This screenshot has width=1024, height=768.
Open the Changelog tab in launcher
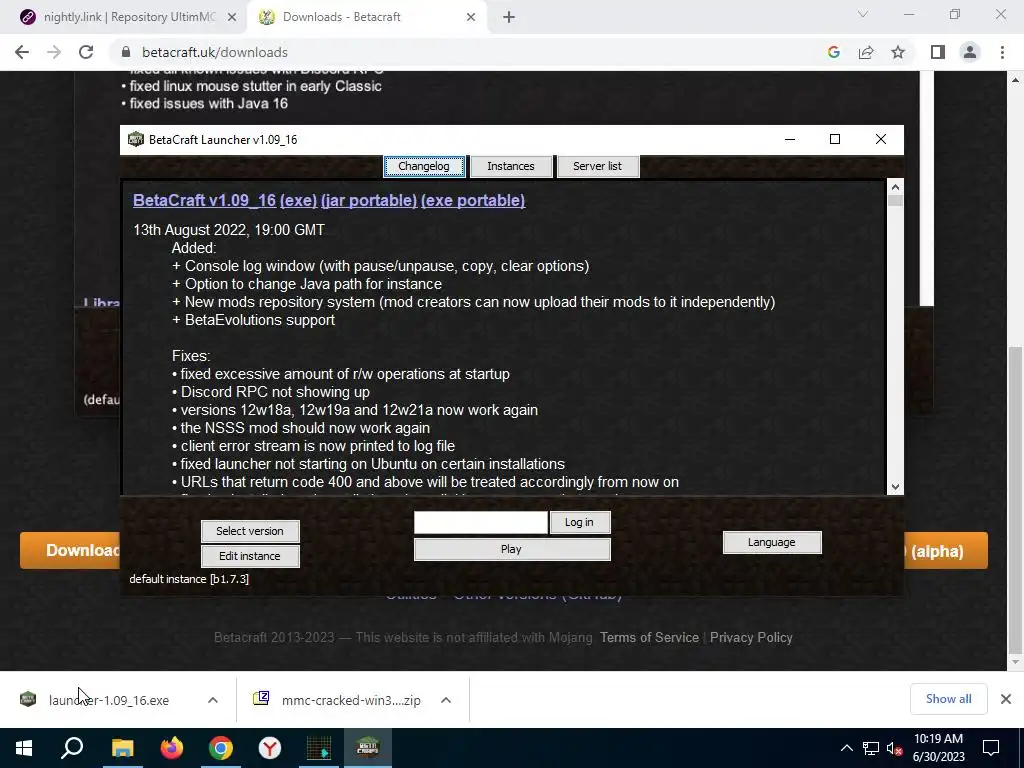tap(424, 167)
